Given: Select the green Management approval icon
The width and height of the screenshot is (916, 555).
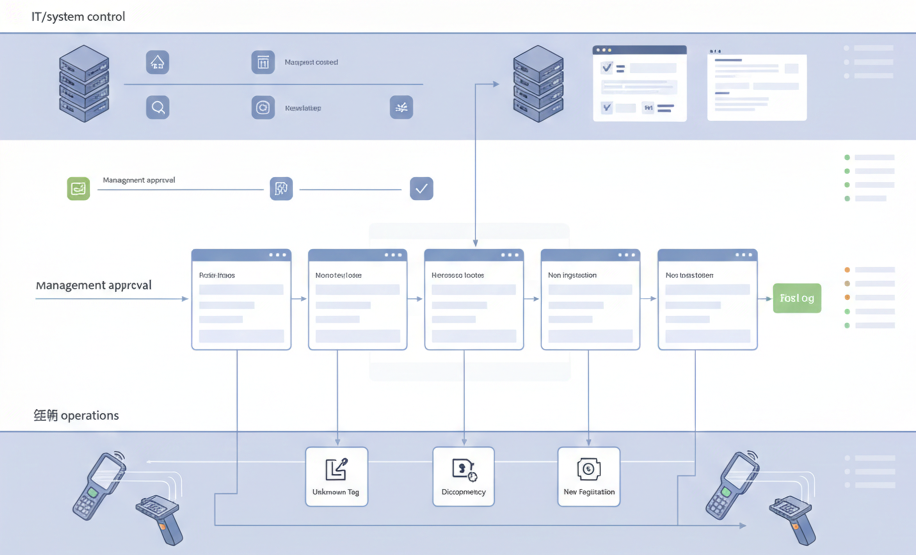Looking at the screenshot, I should pos(78,188).
